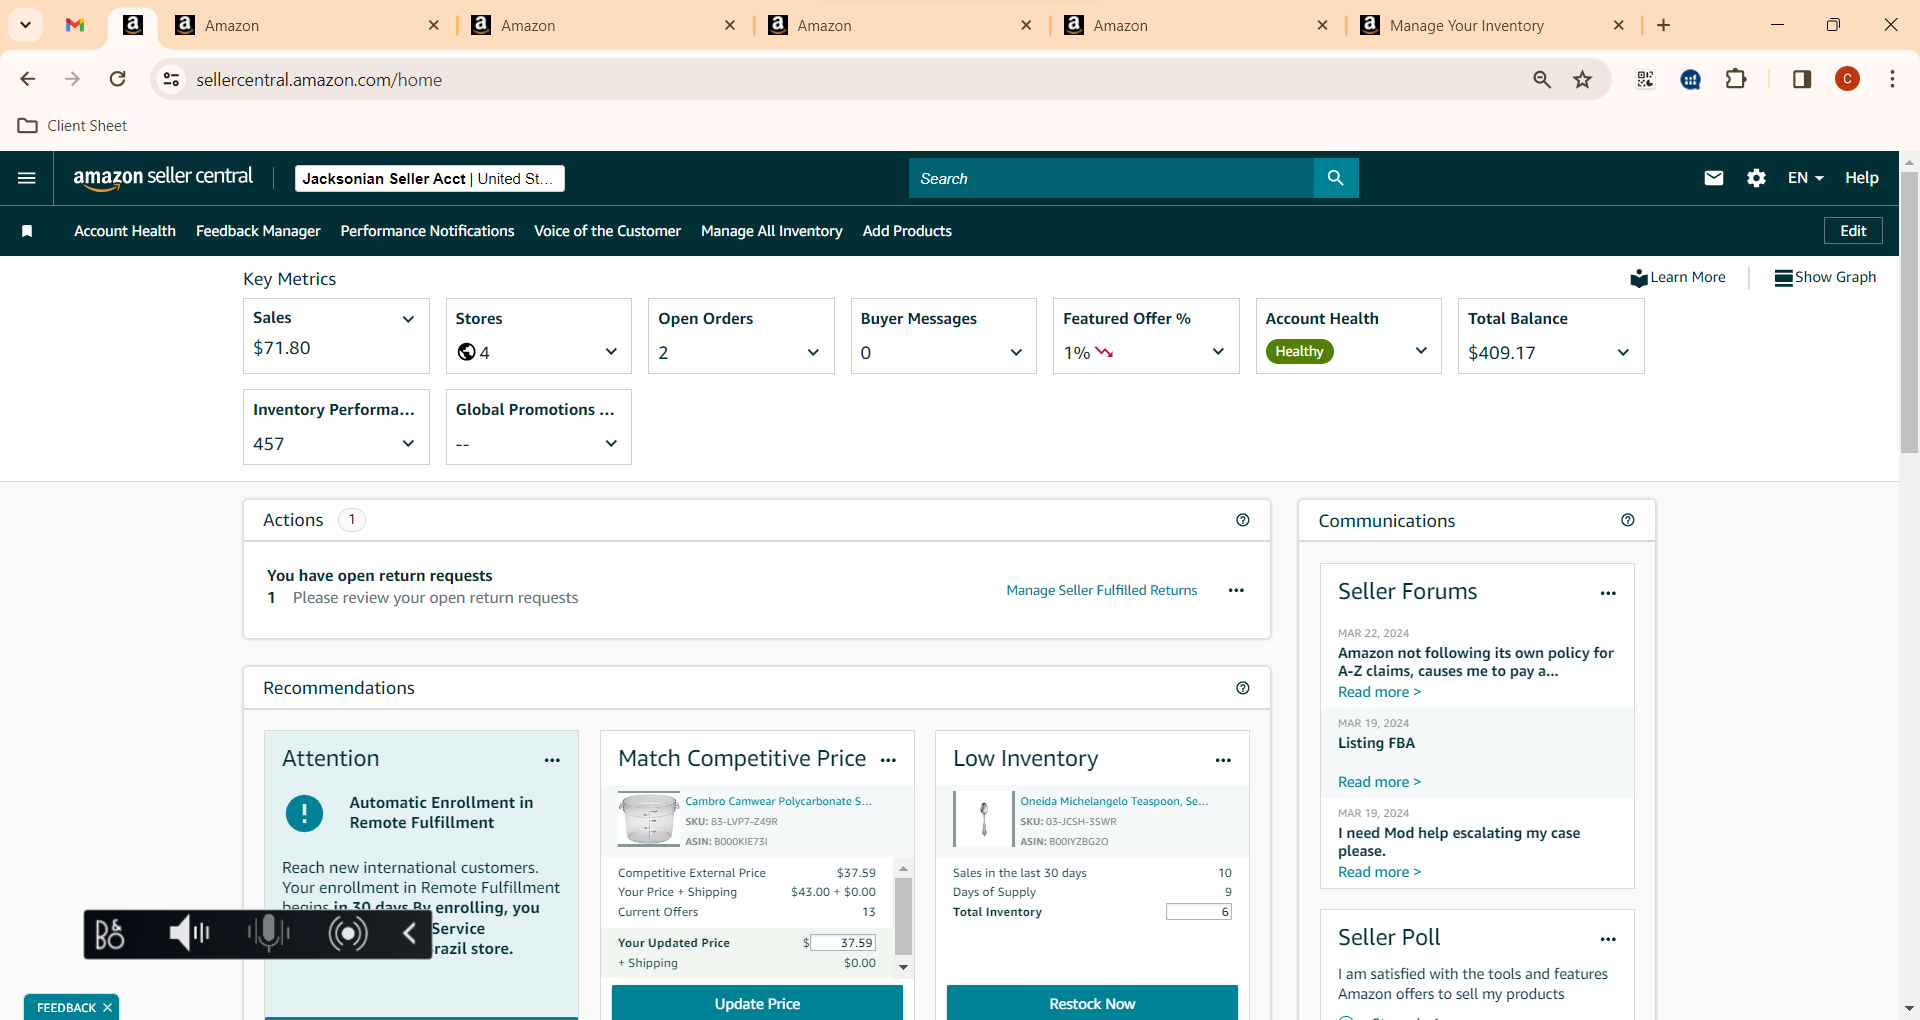Open the audio output icon in the overlay
The width and height of the screenshot is (1920, 1020).
point(348,934)
